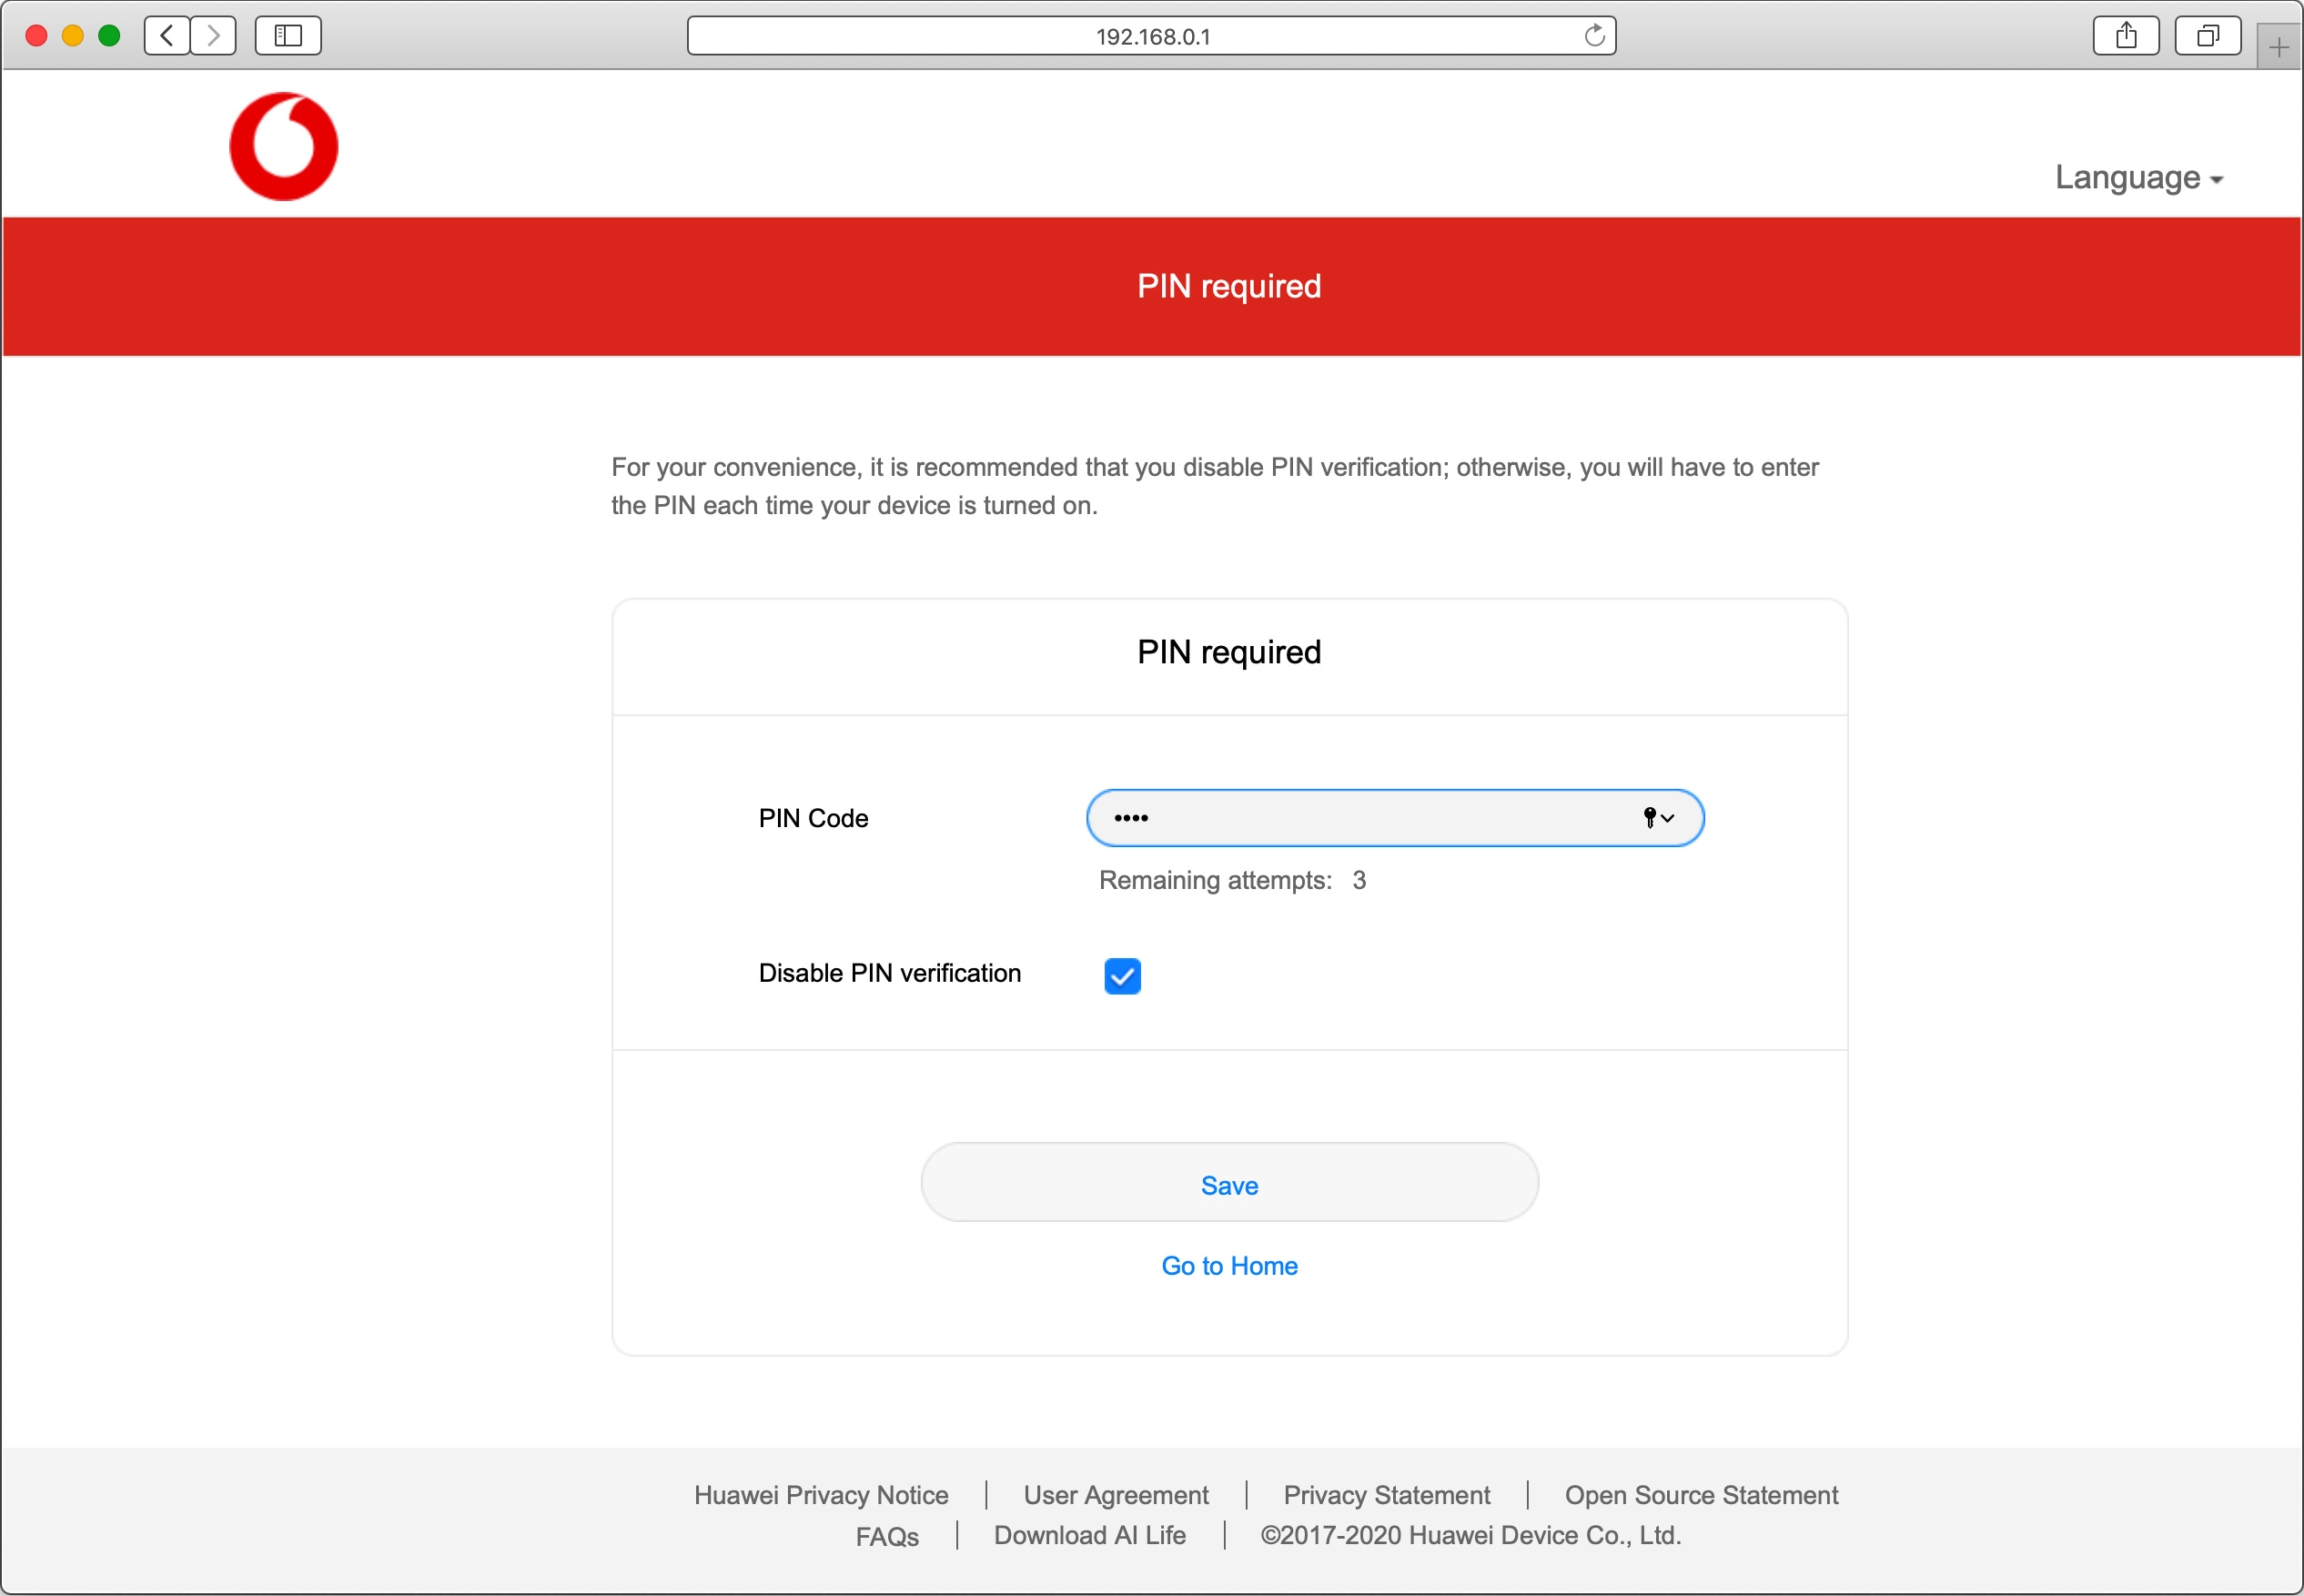
Task: Click the Save button
Action: pos(1229,1184)
